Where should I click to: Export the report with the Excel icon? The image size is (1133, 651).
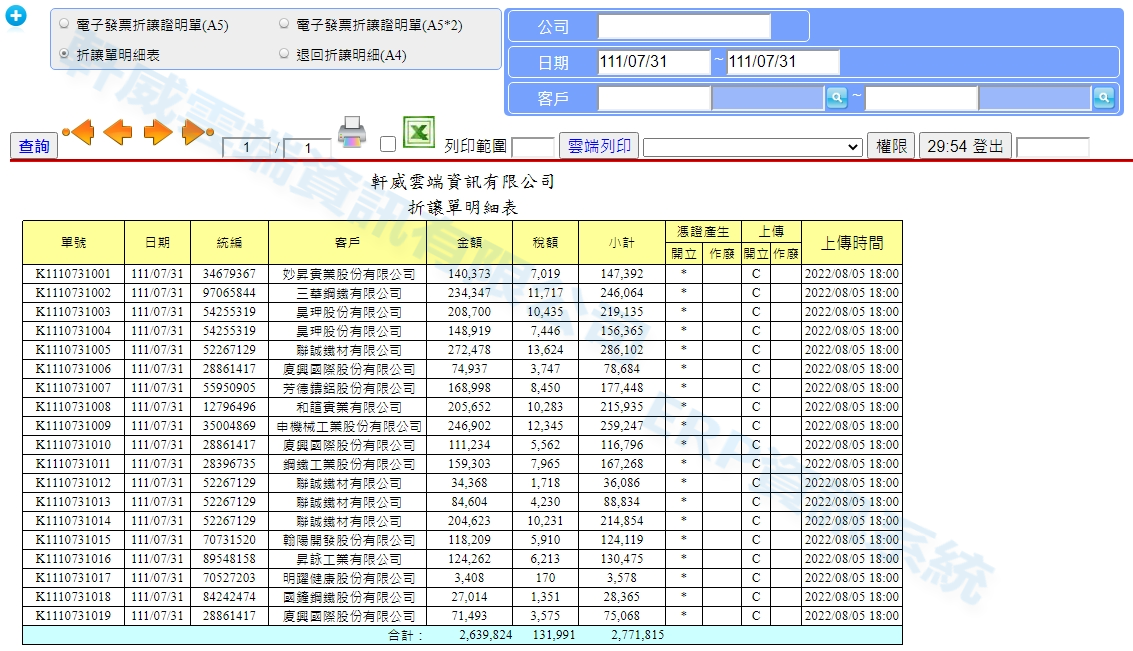pyautogui.click(x=418, y=132)
